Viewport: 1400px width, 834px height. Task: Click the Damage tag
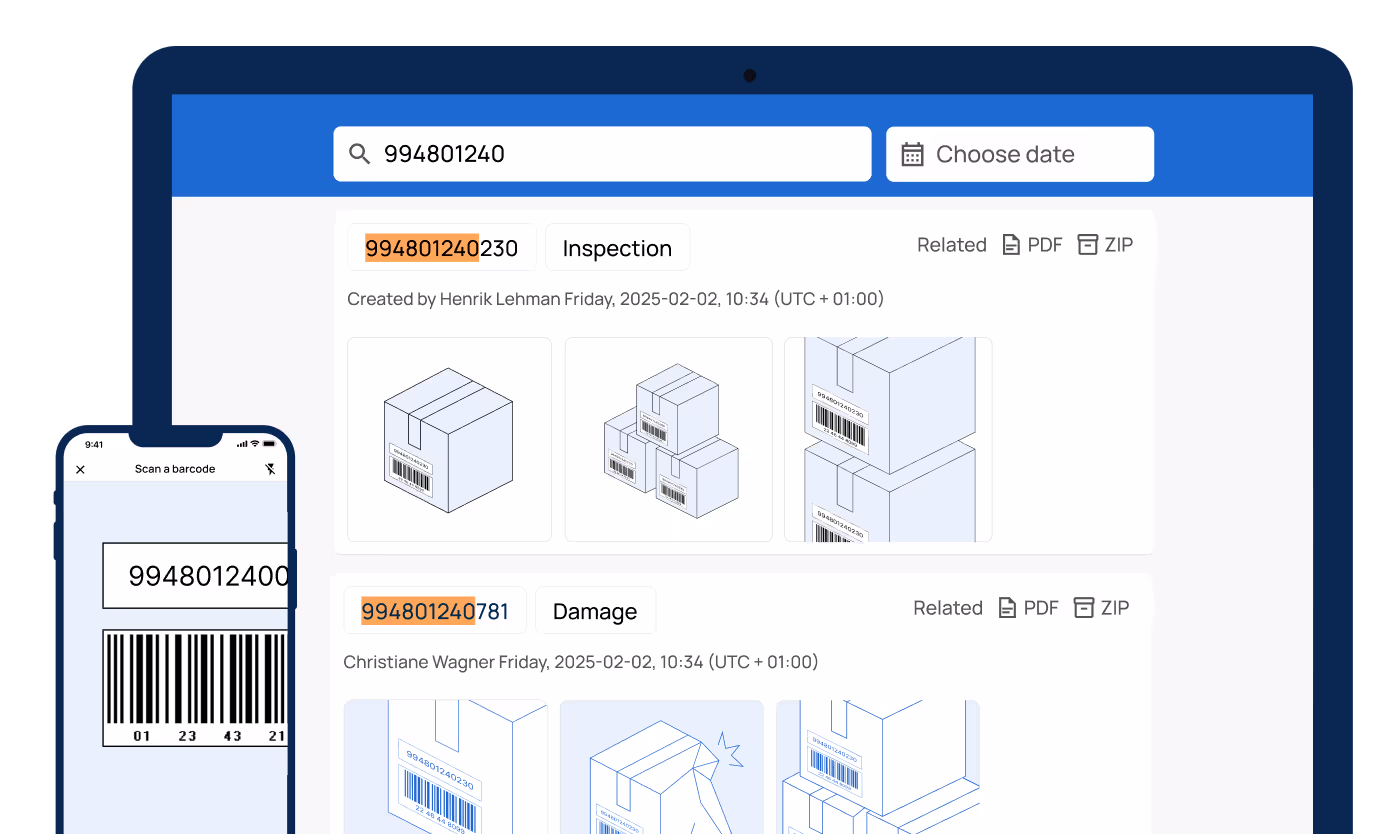click(595, 611)
